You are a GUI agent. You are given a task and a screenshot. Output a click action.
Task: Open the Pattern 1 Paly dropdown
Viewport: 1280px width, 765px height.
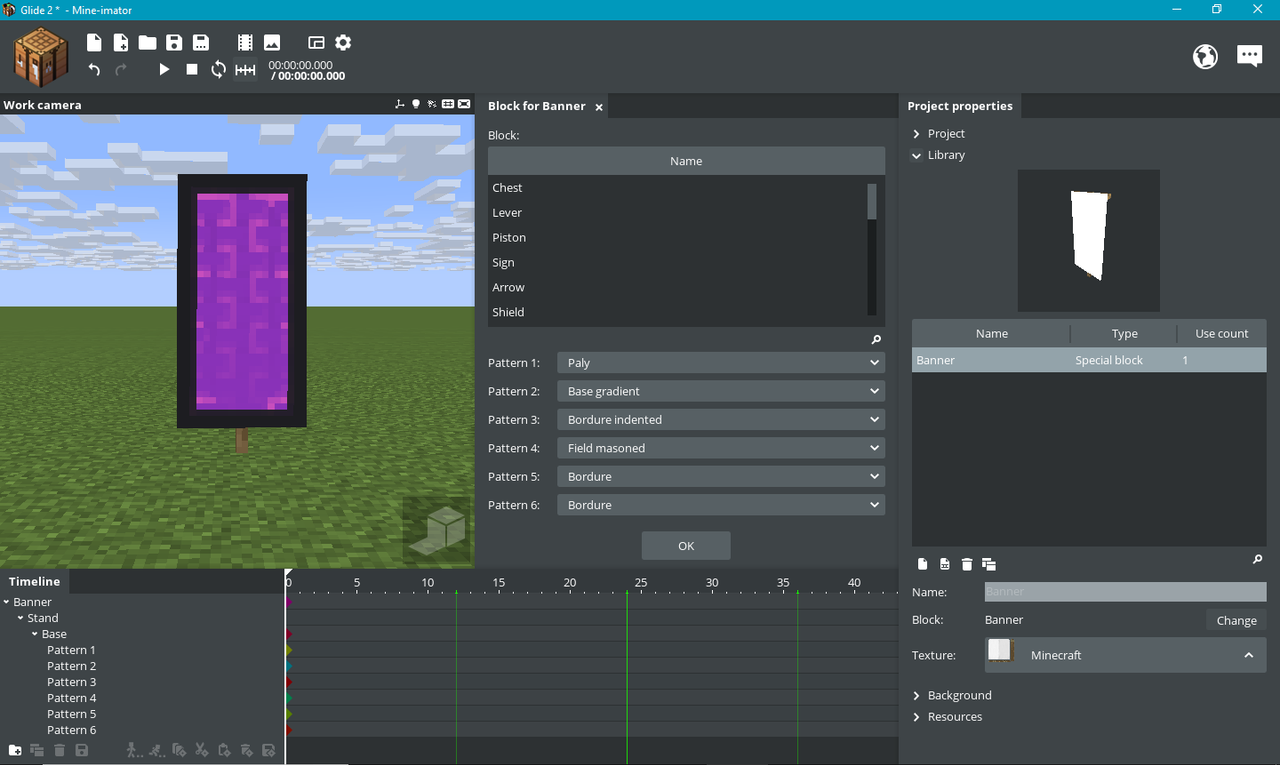(x=721, y=363)
